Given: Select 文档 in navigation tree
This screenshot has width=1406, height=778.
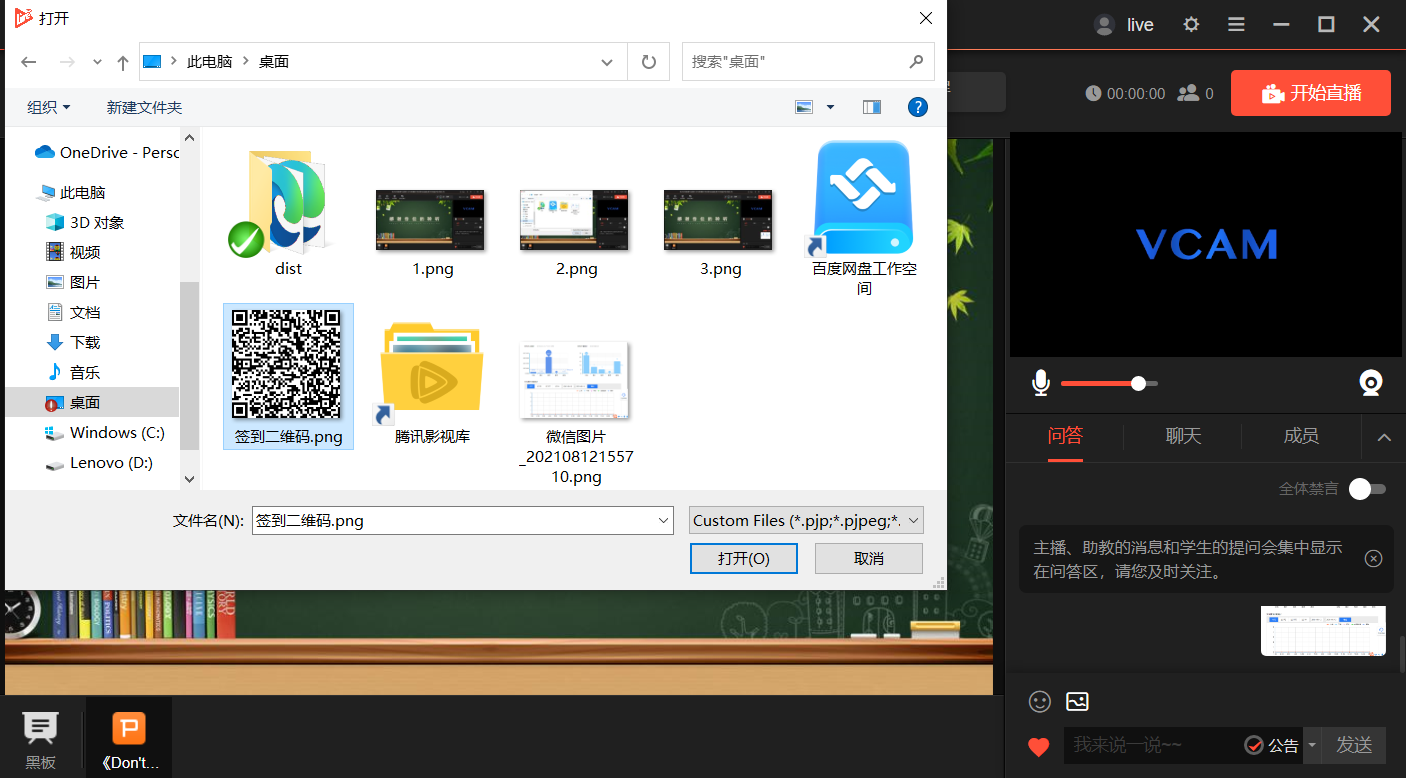Looking at the screenshot, I should click(73, 312).
